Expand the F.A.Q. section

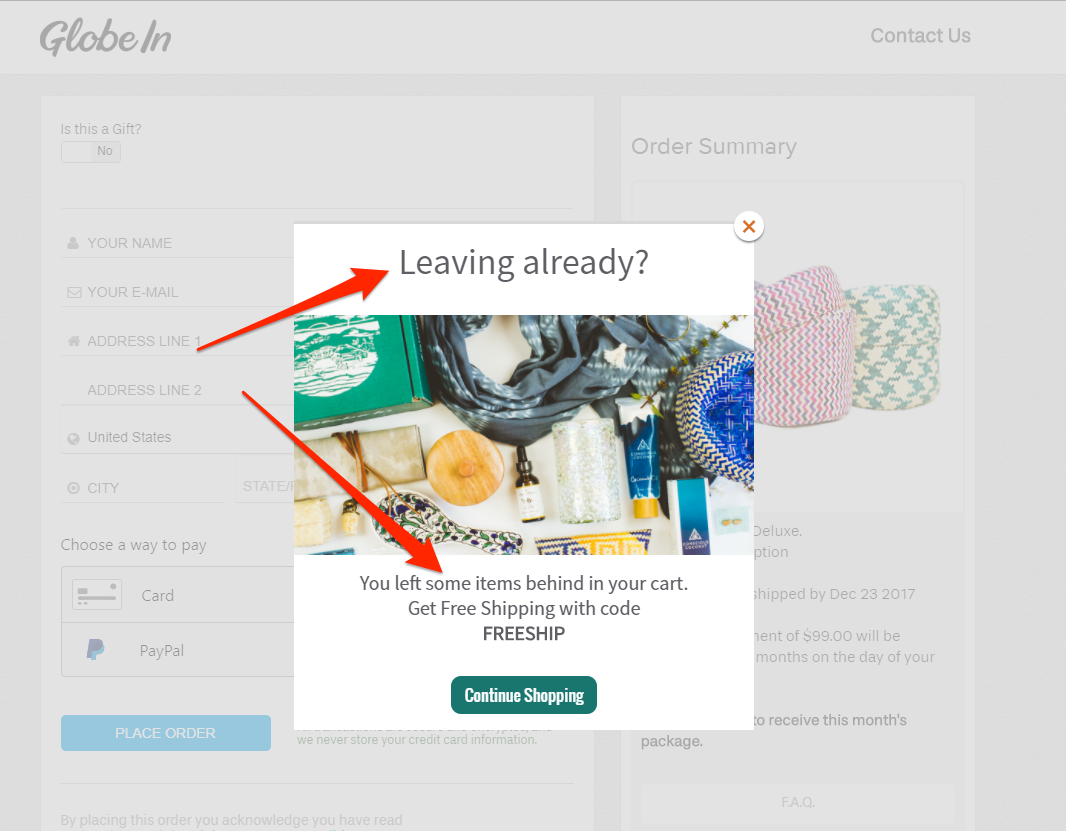click(797, 802)
